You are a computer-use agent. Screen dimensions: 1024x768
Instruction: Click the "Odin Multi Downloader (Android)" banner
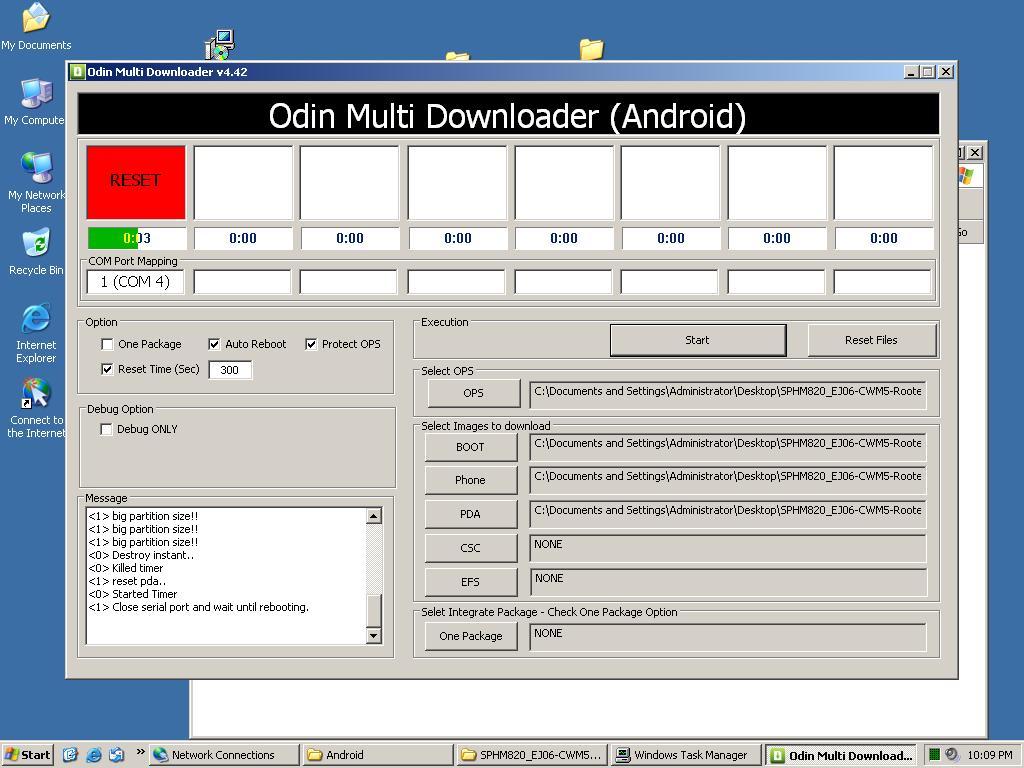[508, 115]
